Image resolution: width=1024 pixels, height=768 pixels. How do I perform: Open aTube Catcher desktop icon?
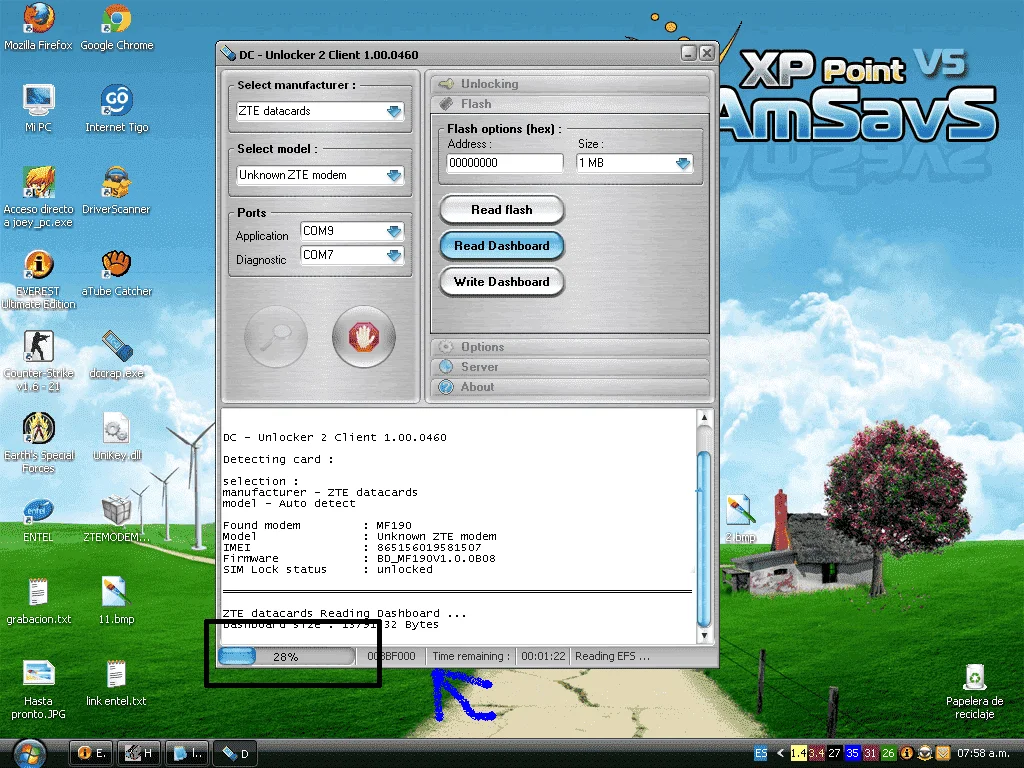(116, 273)
